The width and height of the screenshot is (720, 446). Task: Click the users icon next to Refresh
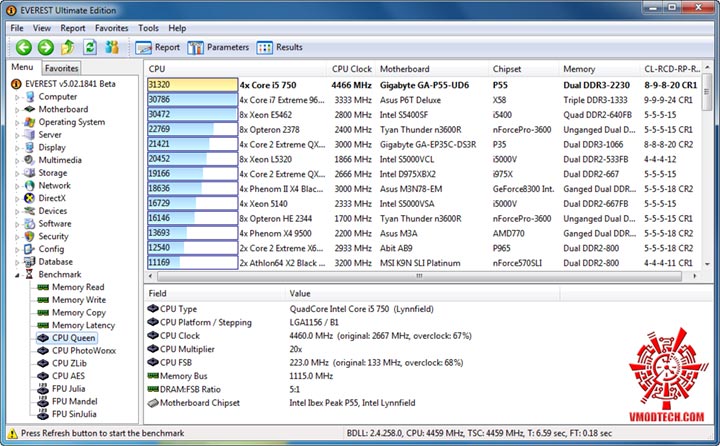point(112,47)
